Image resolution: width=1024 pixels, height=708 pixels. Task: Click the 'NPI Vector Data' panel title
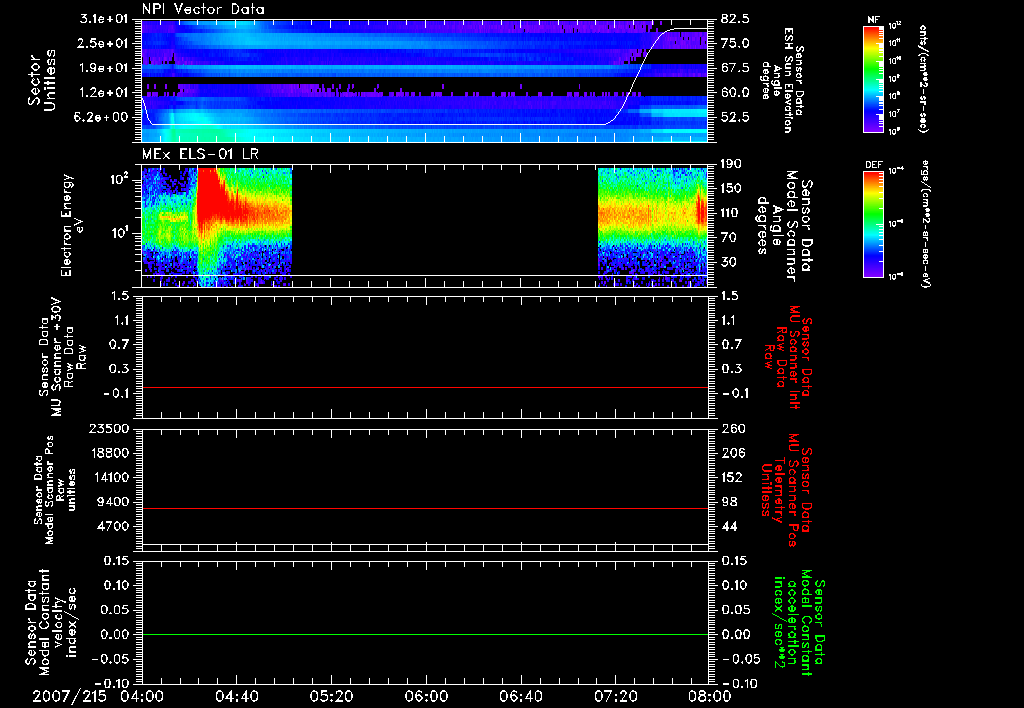click(x=203, y=9)
